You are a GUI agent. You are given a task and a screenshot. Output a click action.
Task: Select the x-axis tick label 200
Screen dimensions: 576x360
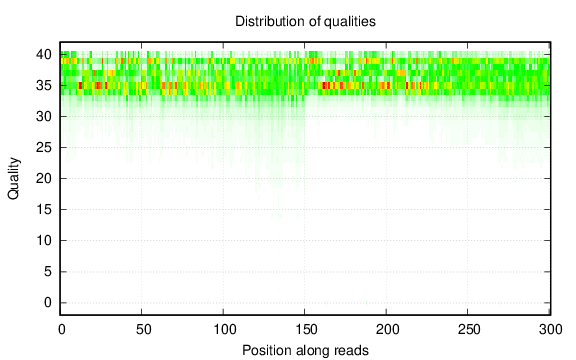click(x=388, y=330)
